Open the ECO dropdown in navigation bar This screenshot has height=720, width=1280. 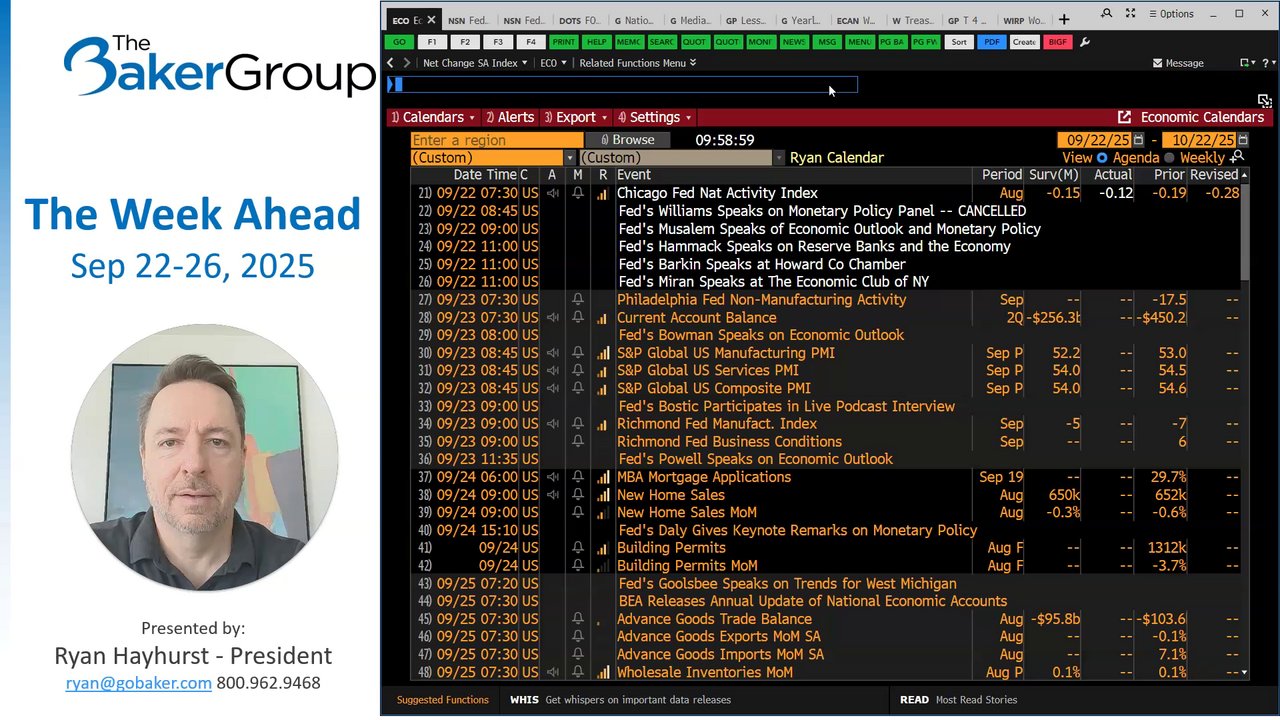[x=553, y=63]
